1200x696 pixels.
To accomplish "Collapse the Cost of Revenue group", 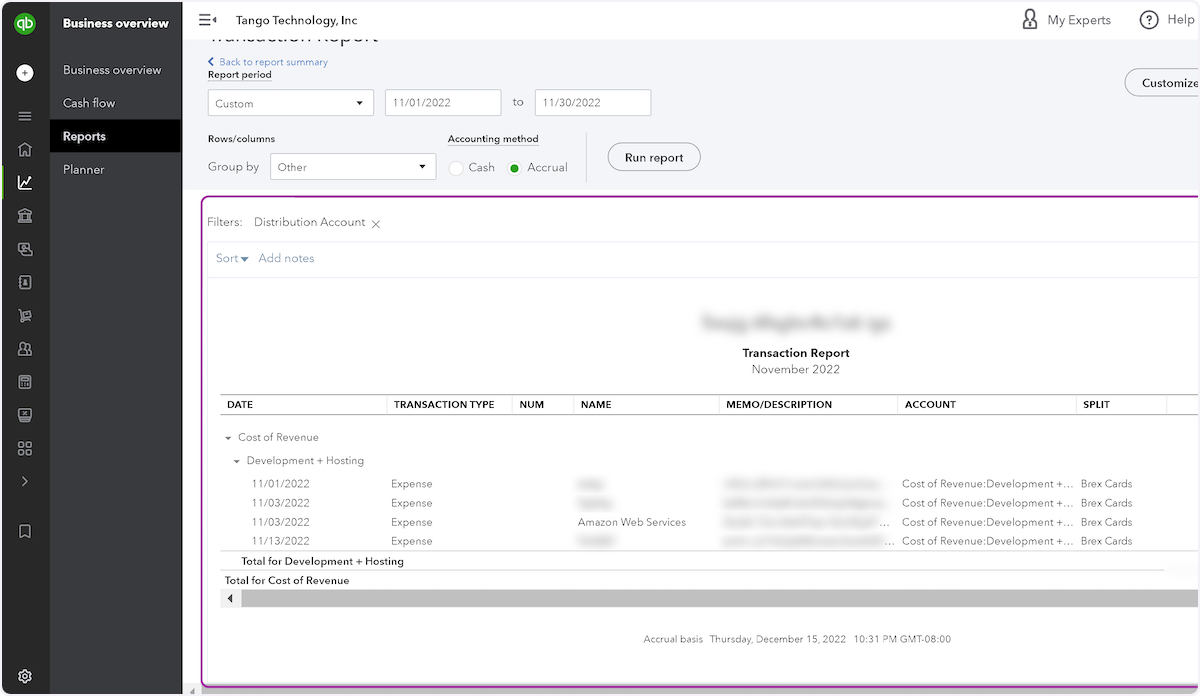I will pos(228,438).
